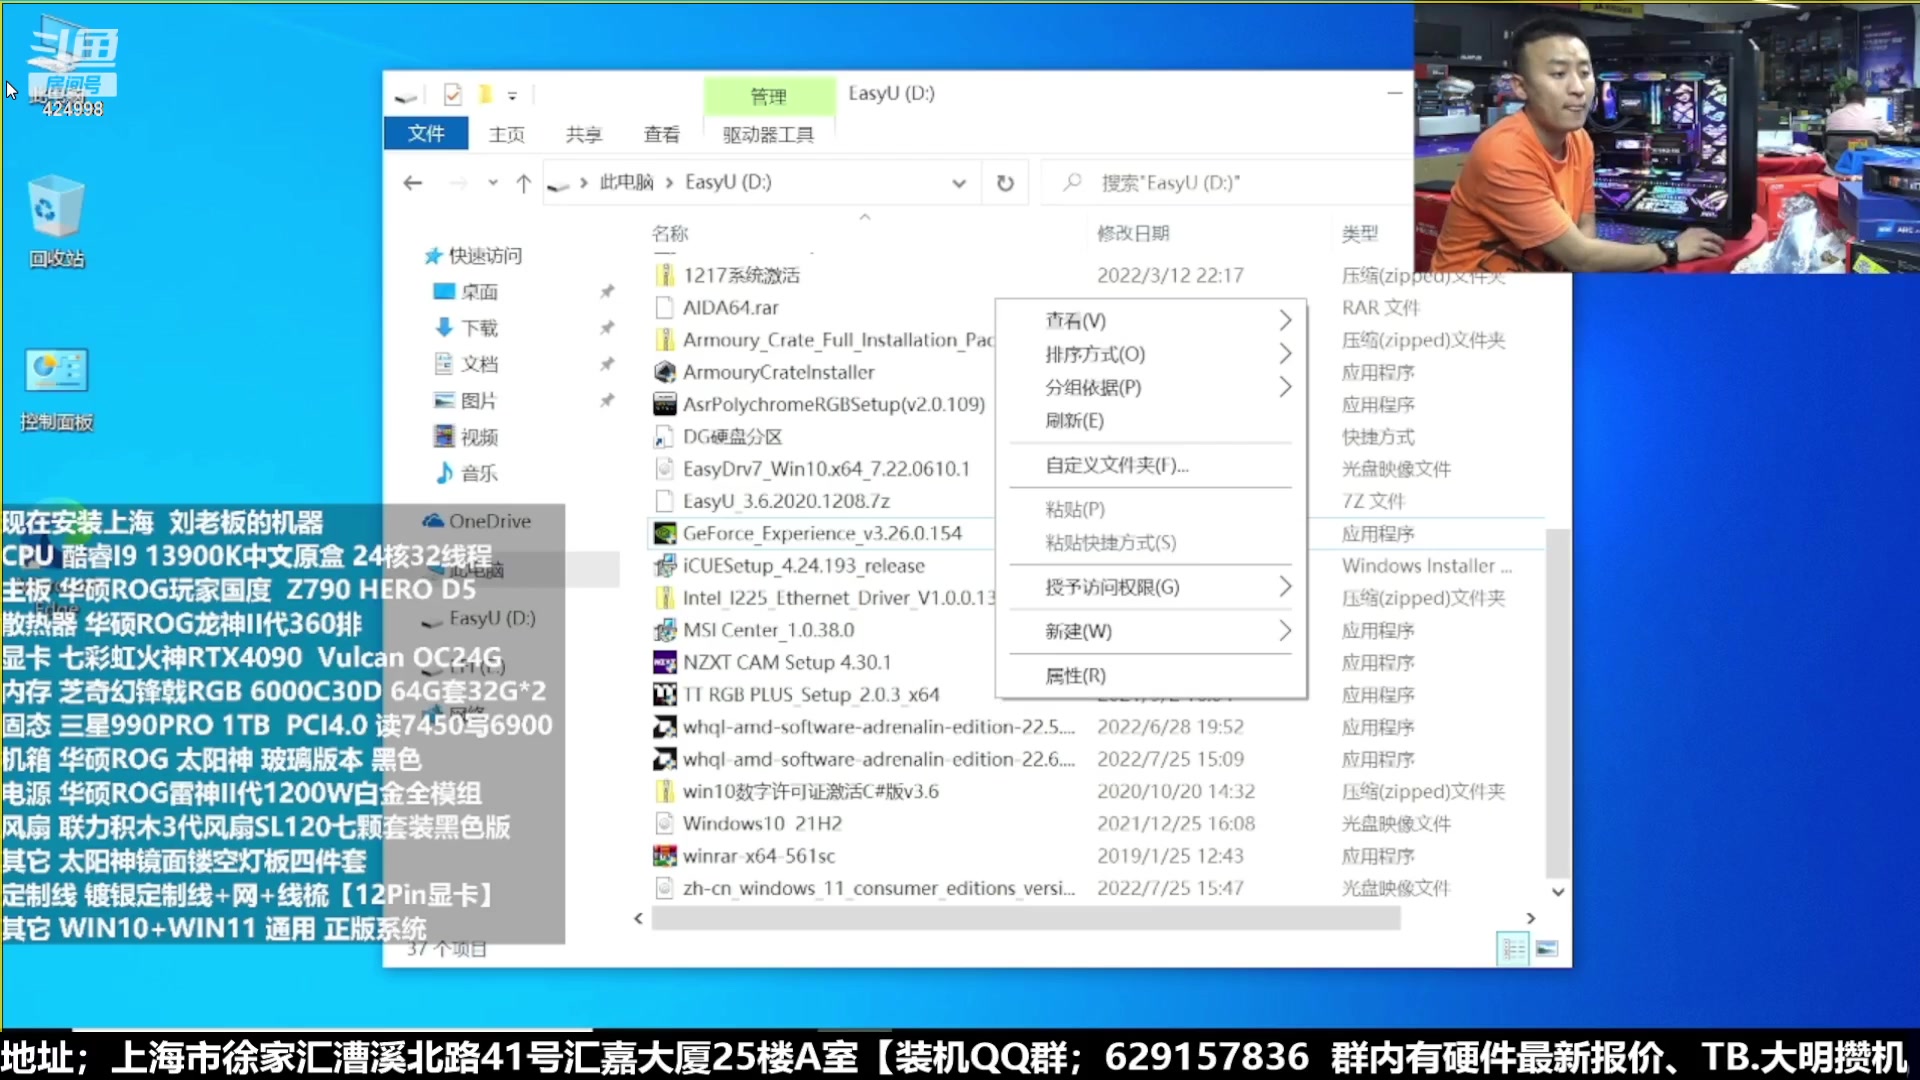Sort by 修改日期 column header
The height and width of the screenshot is (1080, 1920).
[1133, 233]
